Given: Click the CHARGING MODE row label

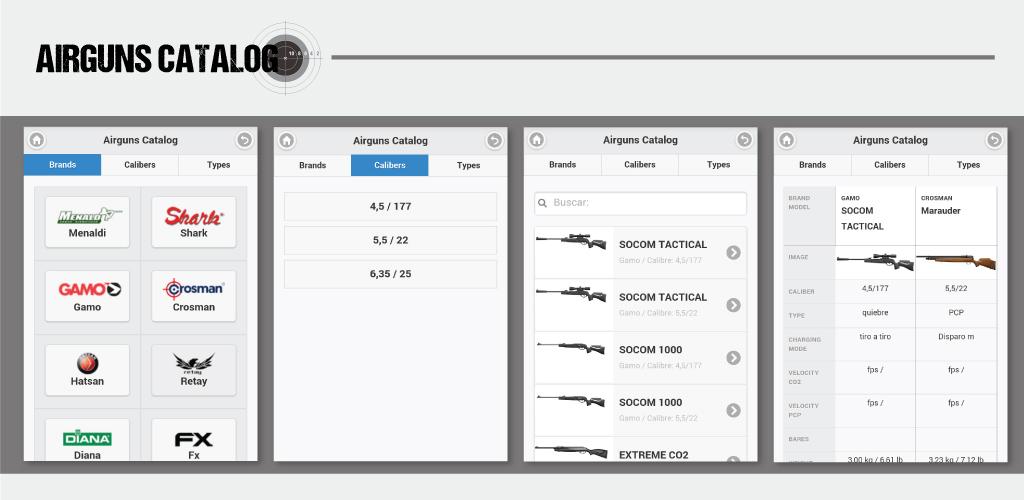Looking at the screenshot, I should coord(805,344).
